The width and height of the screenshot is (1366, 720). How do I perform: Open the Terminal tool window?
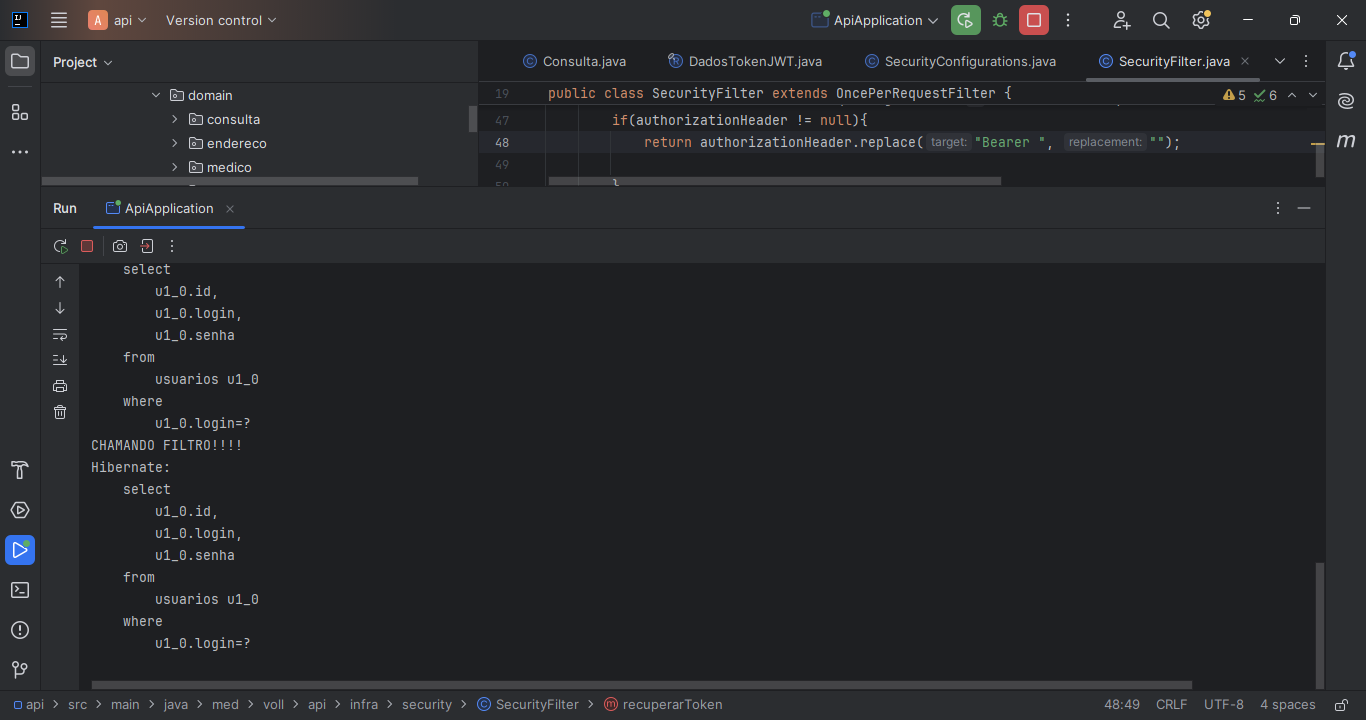[x=20, y=590]
